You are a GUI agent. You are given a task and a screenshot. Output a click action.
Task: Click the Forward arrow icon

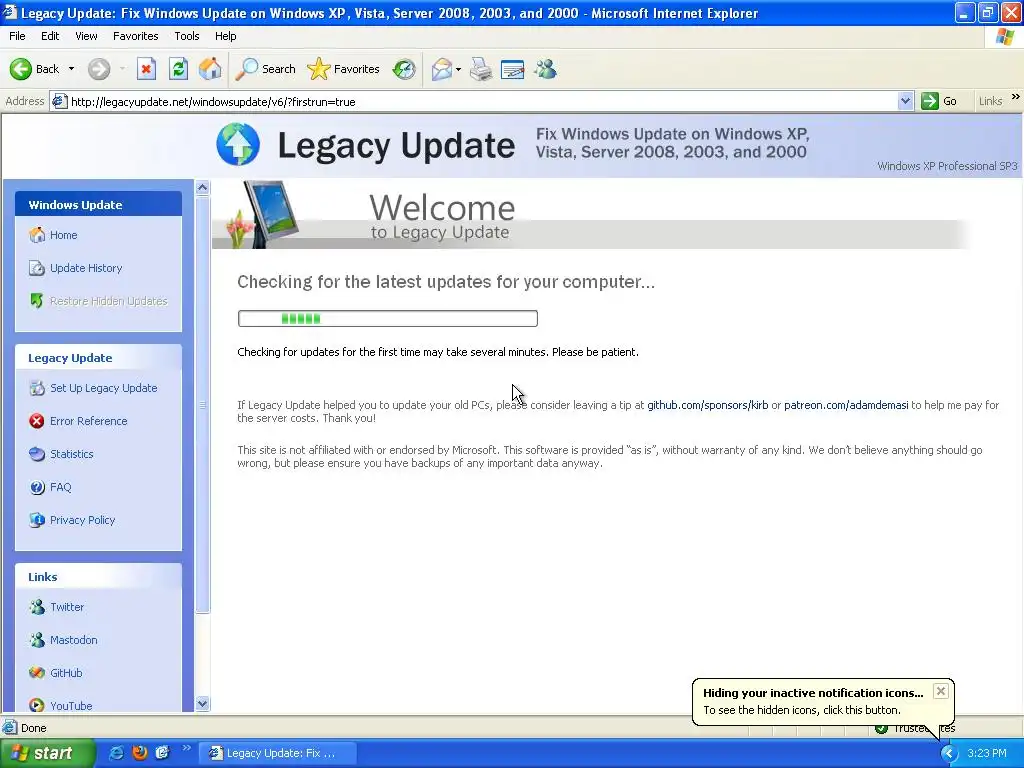(x=99, y=69)
